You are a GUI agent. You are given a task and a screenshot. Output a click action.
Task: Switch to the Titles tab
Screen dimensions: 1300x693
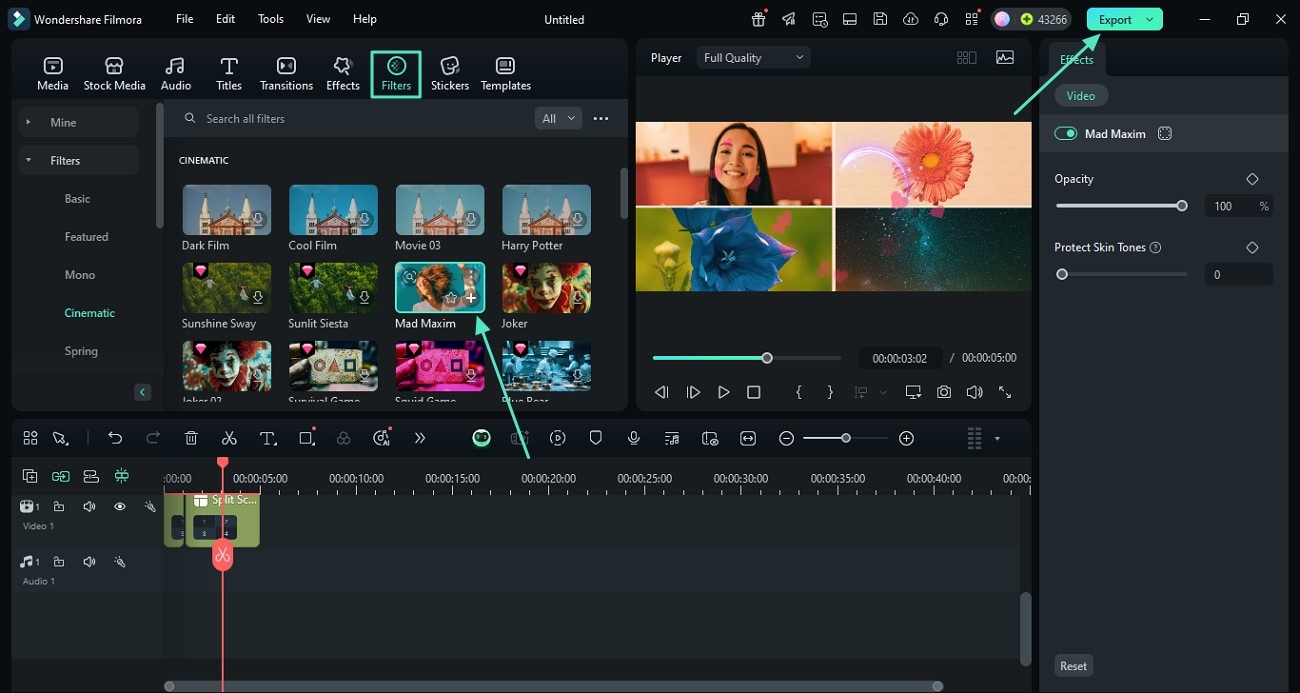[229, 74]
